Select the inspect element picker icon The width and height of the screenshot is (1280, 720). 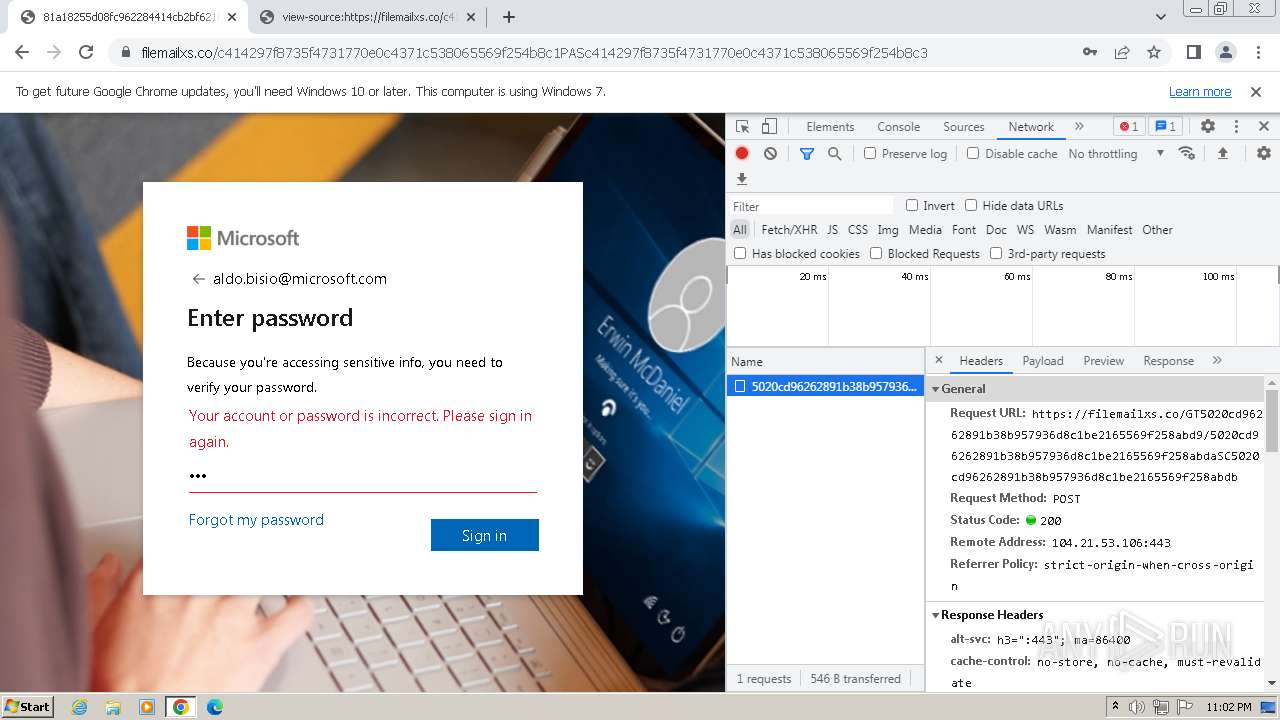point(743,126)
